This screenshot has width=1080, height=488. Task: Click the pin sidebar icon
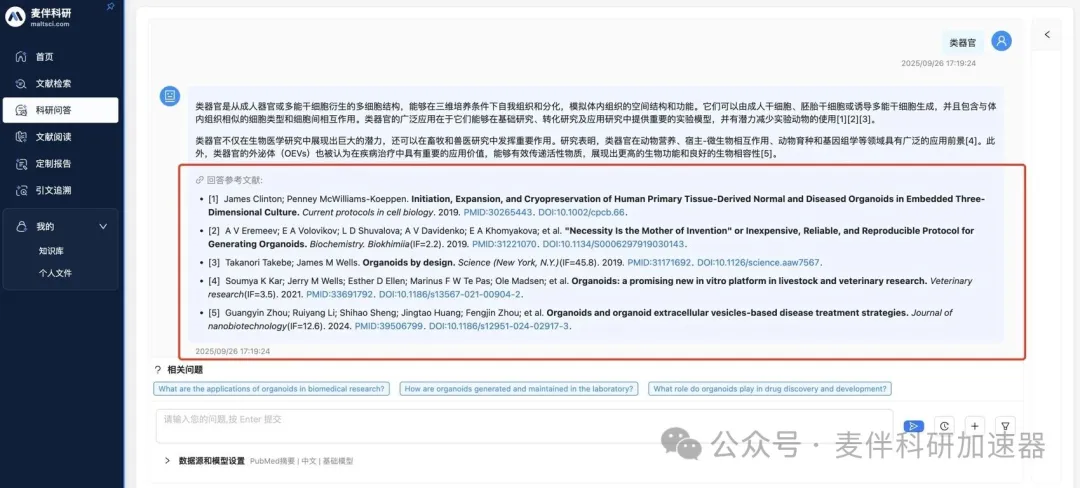coord(110,6)
